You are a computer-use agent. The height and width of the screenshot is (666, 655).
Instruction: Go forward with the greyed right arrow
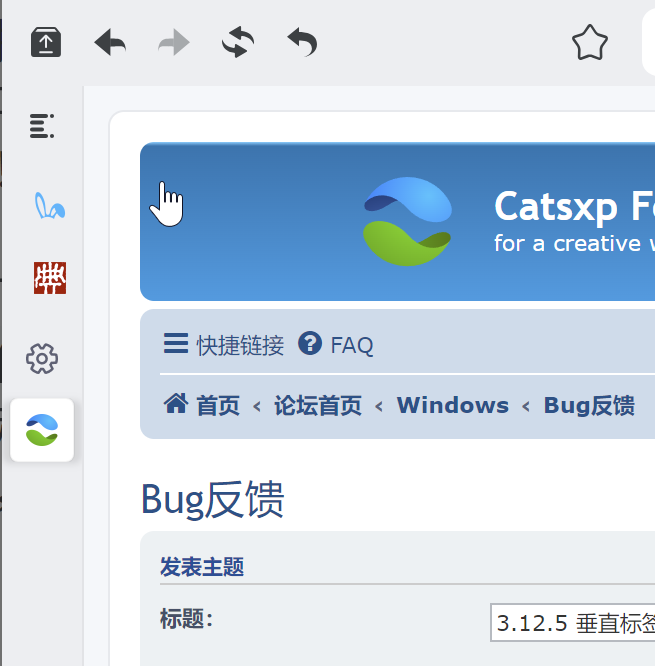tap(174, 42)
